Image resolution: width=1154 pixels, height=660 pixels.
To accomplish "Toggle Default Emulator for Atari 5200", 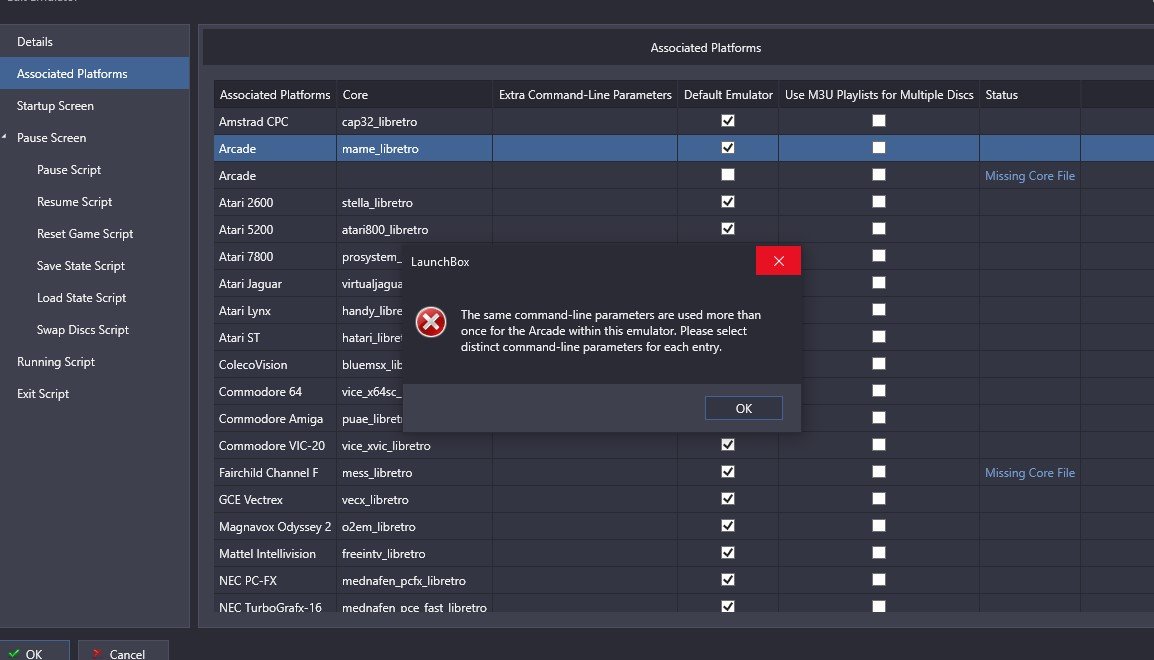I will coord(728,229).
